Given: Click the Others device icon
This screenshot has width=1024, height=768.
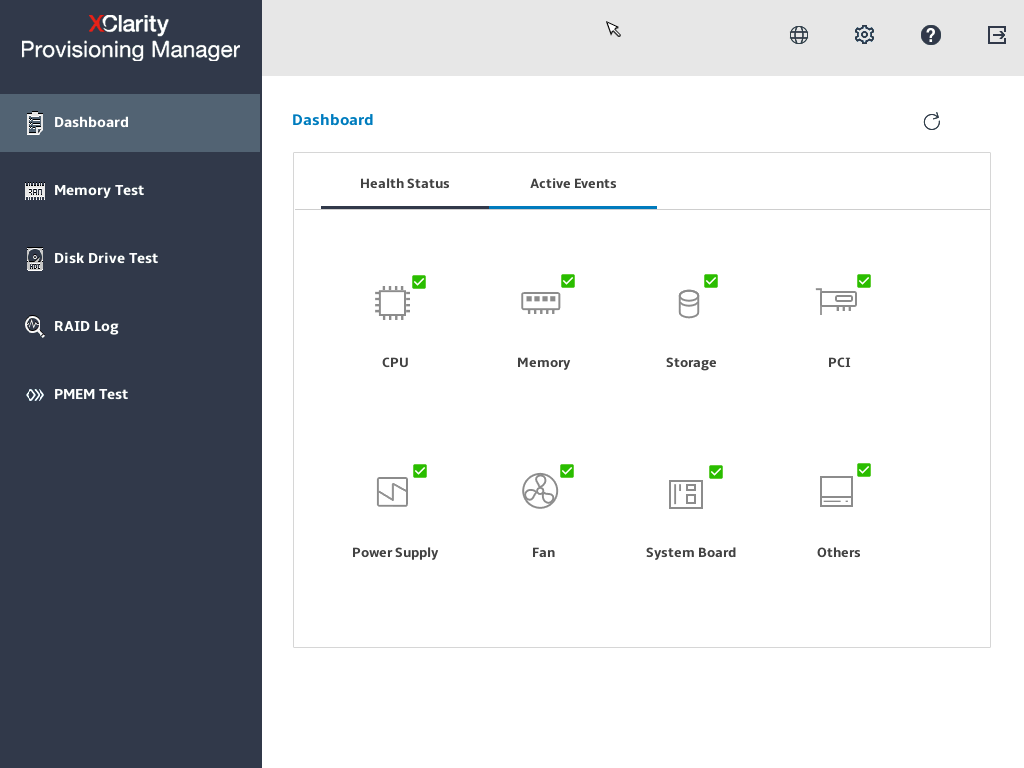Looking at the screenshot, I should (x=837, y=491).
